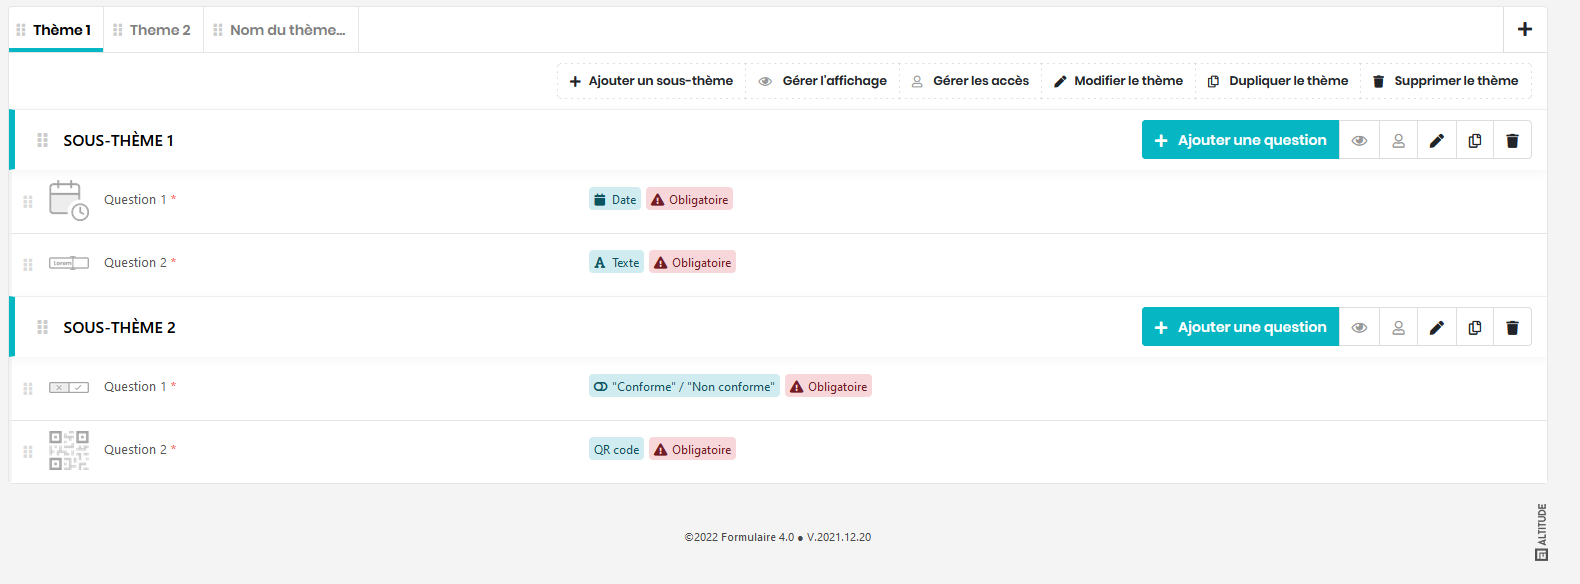Delete SOUS-THÈME 1 with the trash icon
The image size is (1580, 584).
click(1512, 141)
